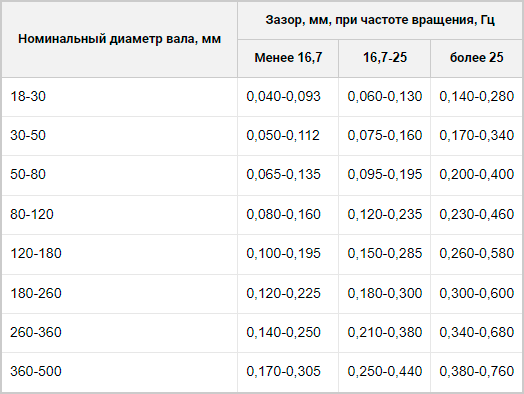Click the '180-260' diameter cell
524x394 pixels.
click(x=119, y=294)
